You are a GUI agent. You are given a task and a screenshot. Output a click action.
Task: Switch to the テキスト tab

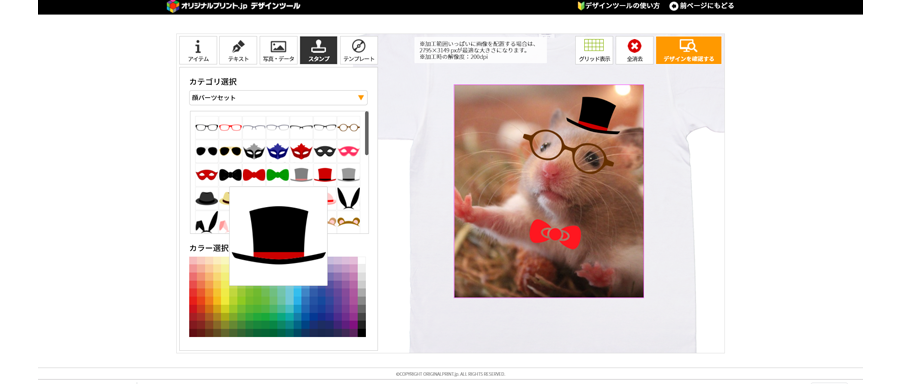[238, 51]
